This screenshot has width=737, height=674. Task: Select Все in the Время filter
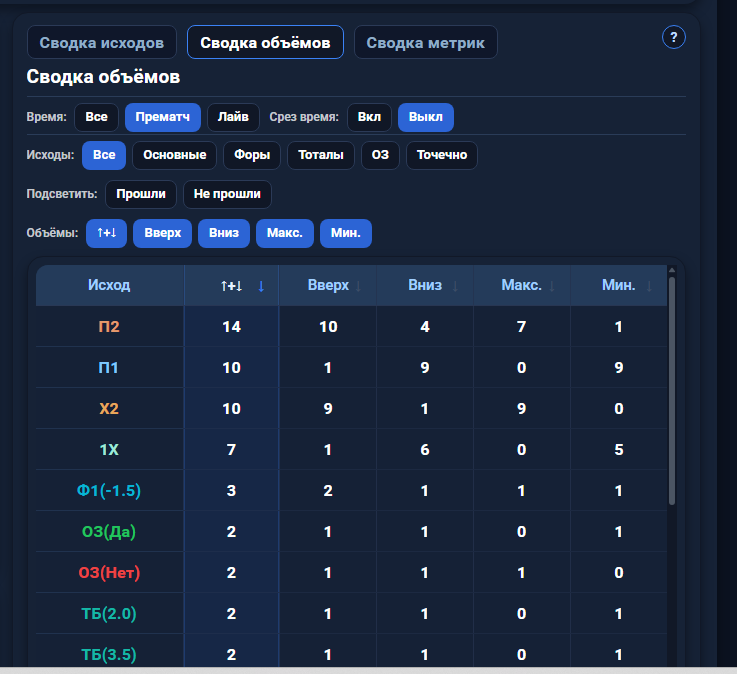pyautogui.click(x=96, y=117)
